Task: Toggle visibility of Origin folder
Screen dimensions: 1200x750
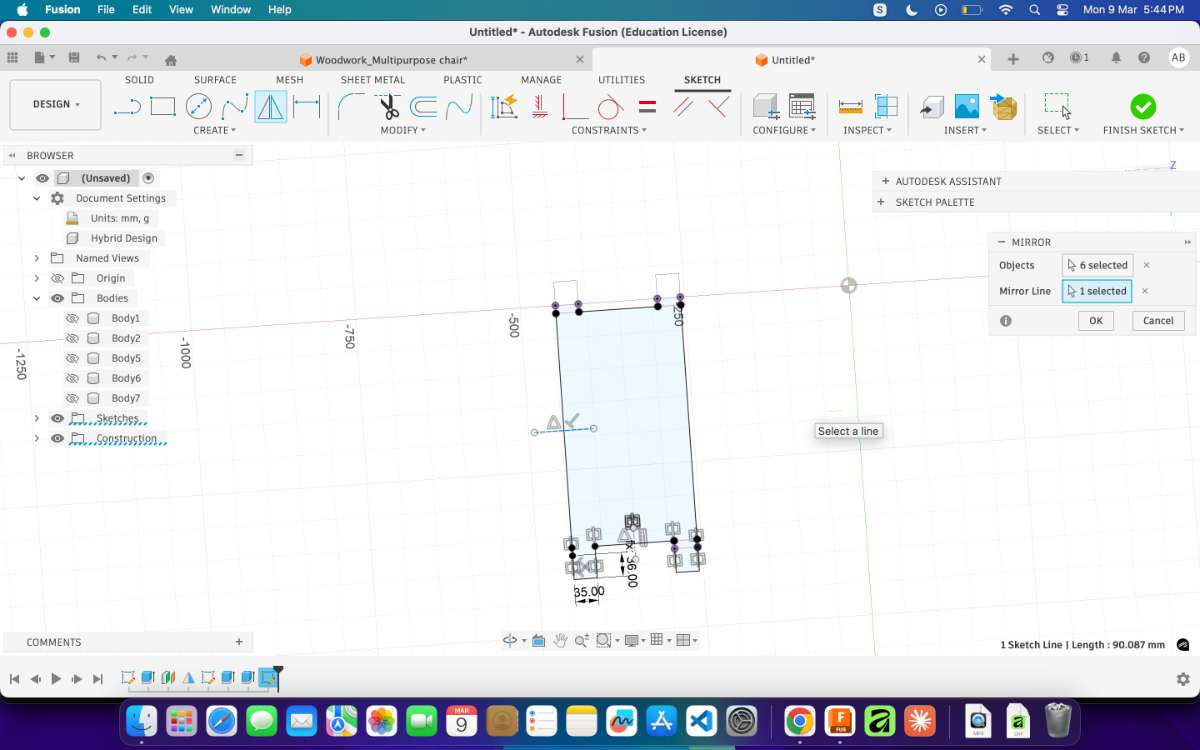Action: tap(57, 278)
